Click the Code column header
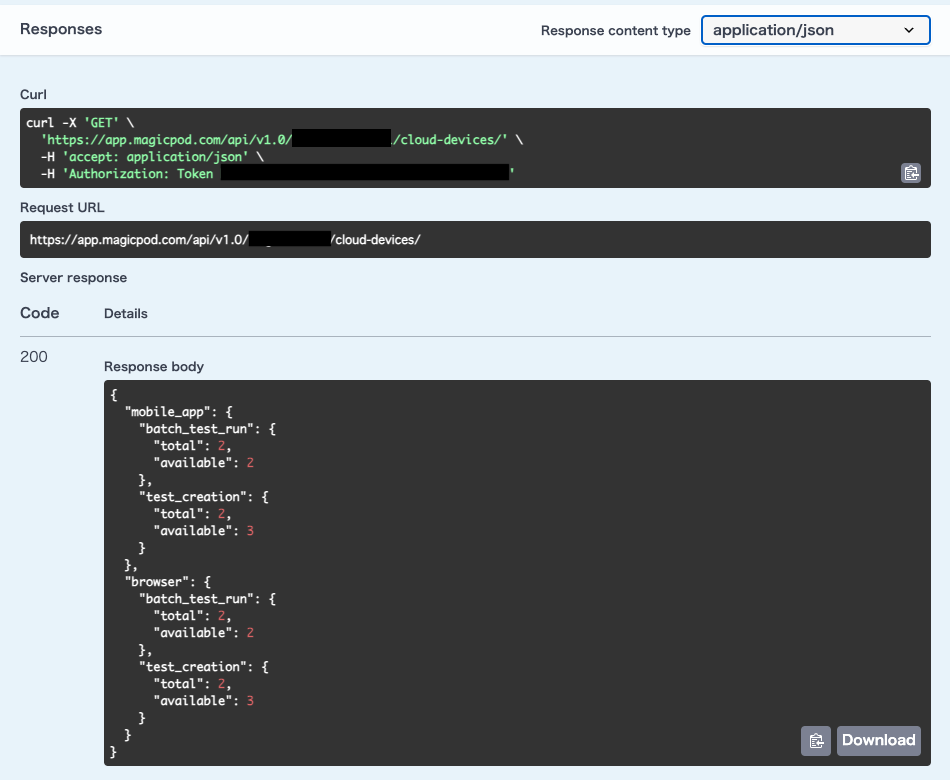Viewport: 950px width, 780px height. tap(39, 313)
